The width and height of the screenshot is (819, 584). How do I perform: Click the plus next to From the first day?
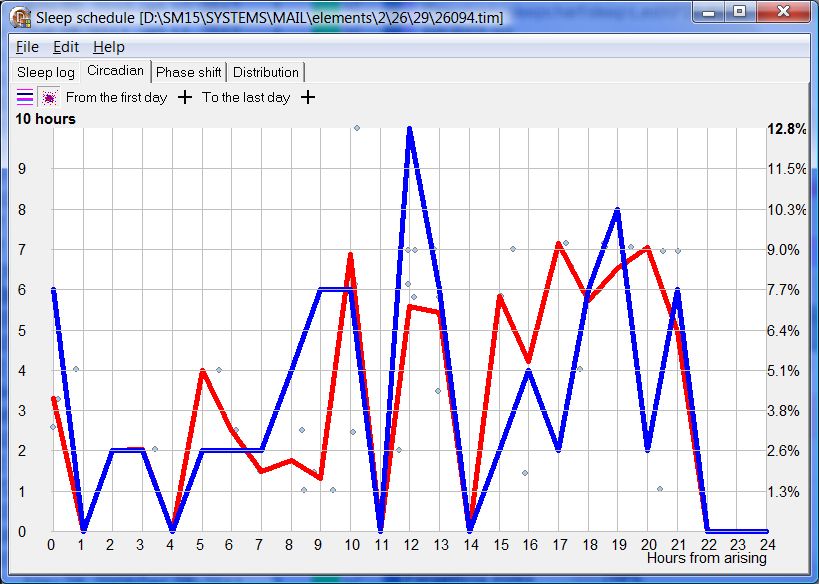pyautogui.click(x=184, y=97)
